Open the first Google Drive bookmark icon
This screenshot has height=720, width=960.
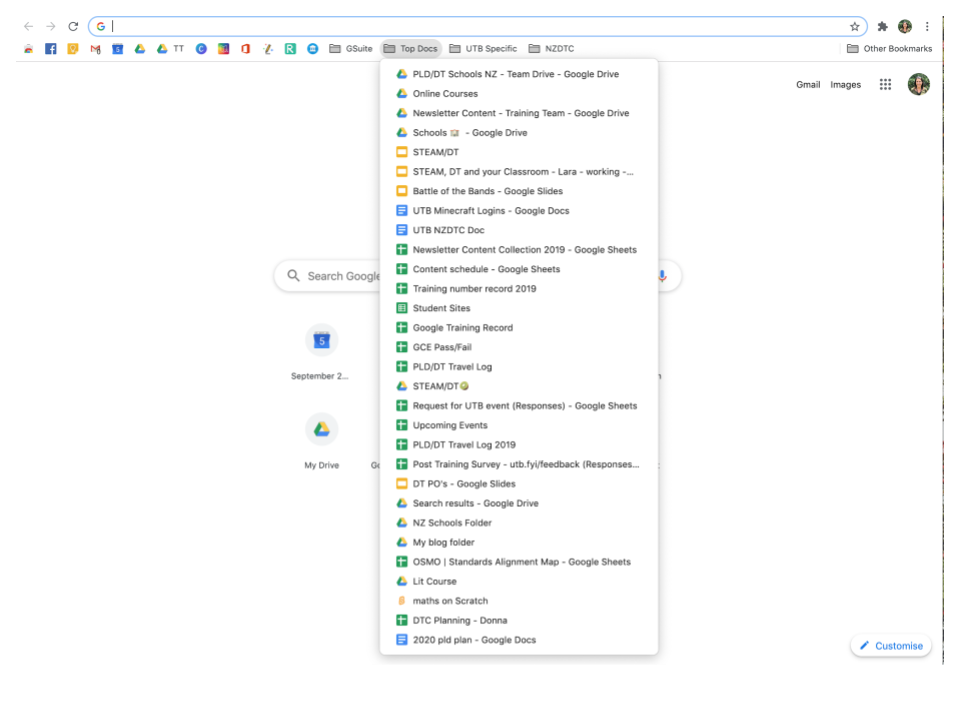pos(140,49)
